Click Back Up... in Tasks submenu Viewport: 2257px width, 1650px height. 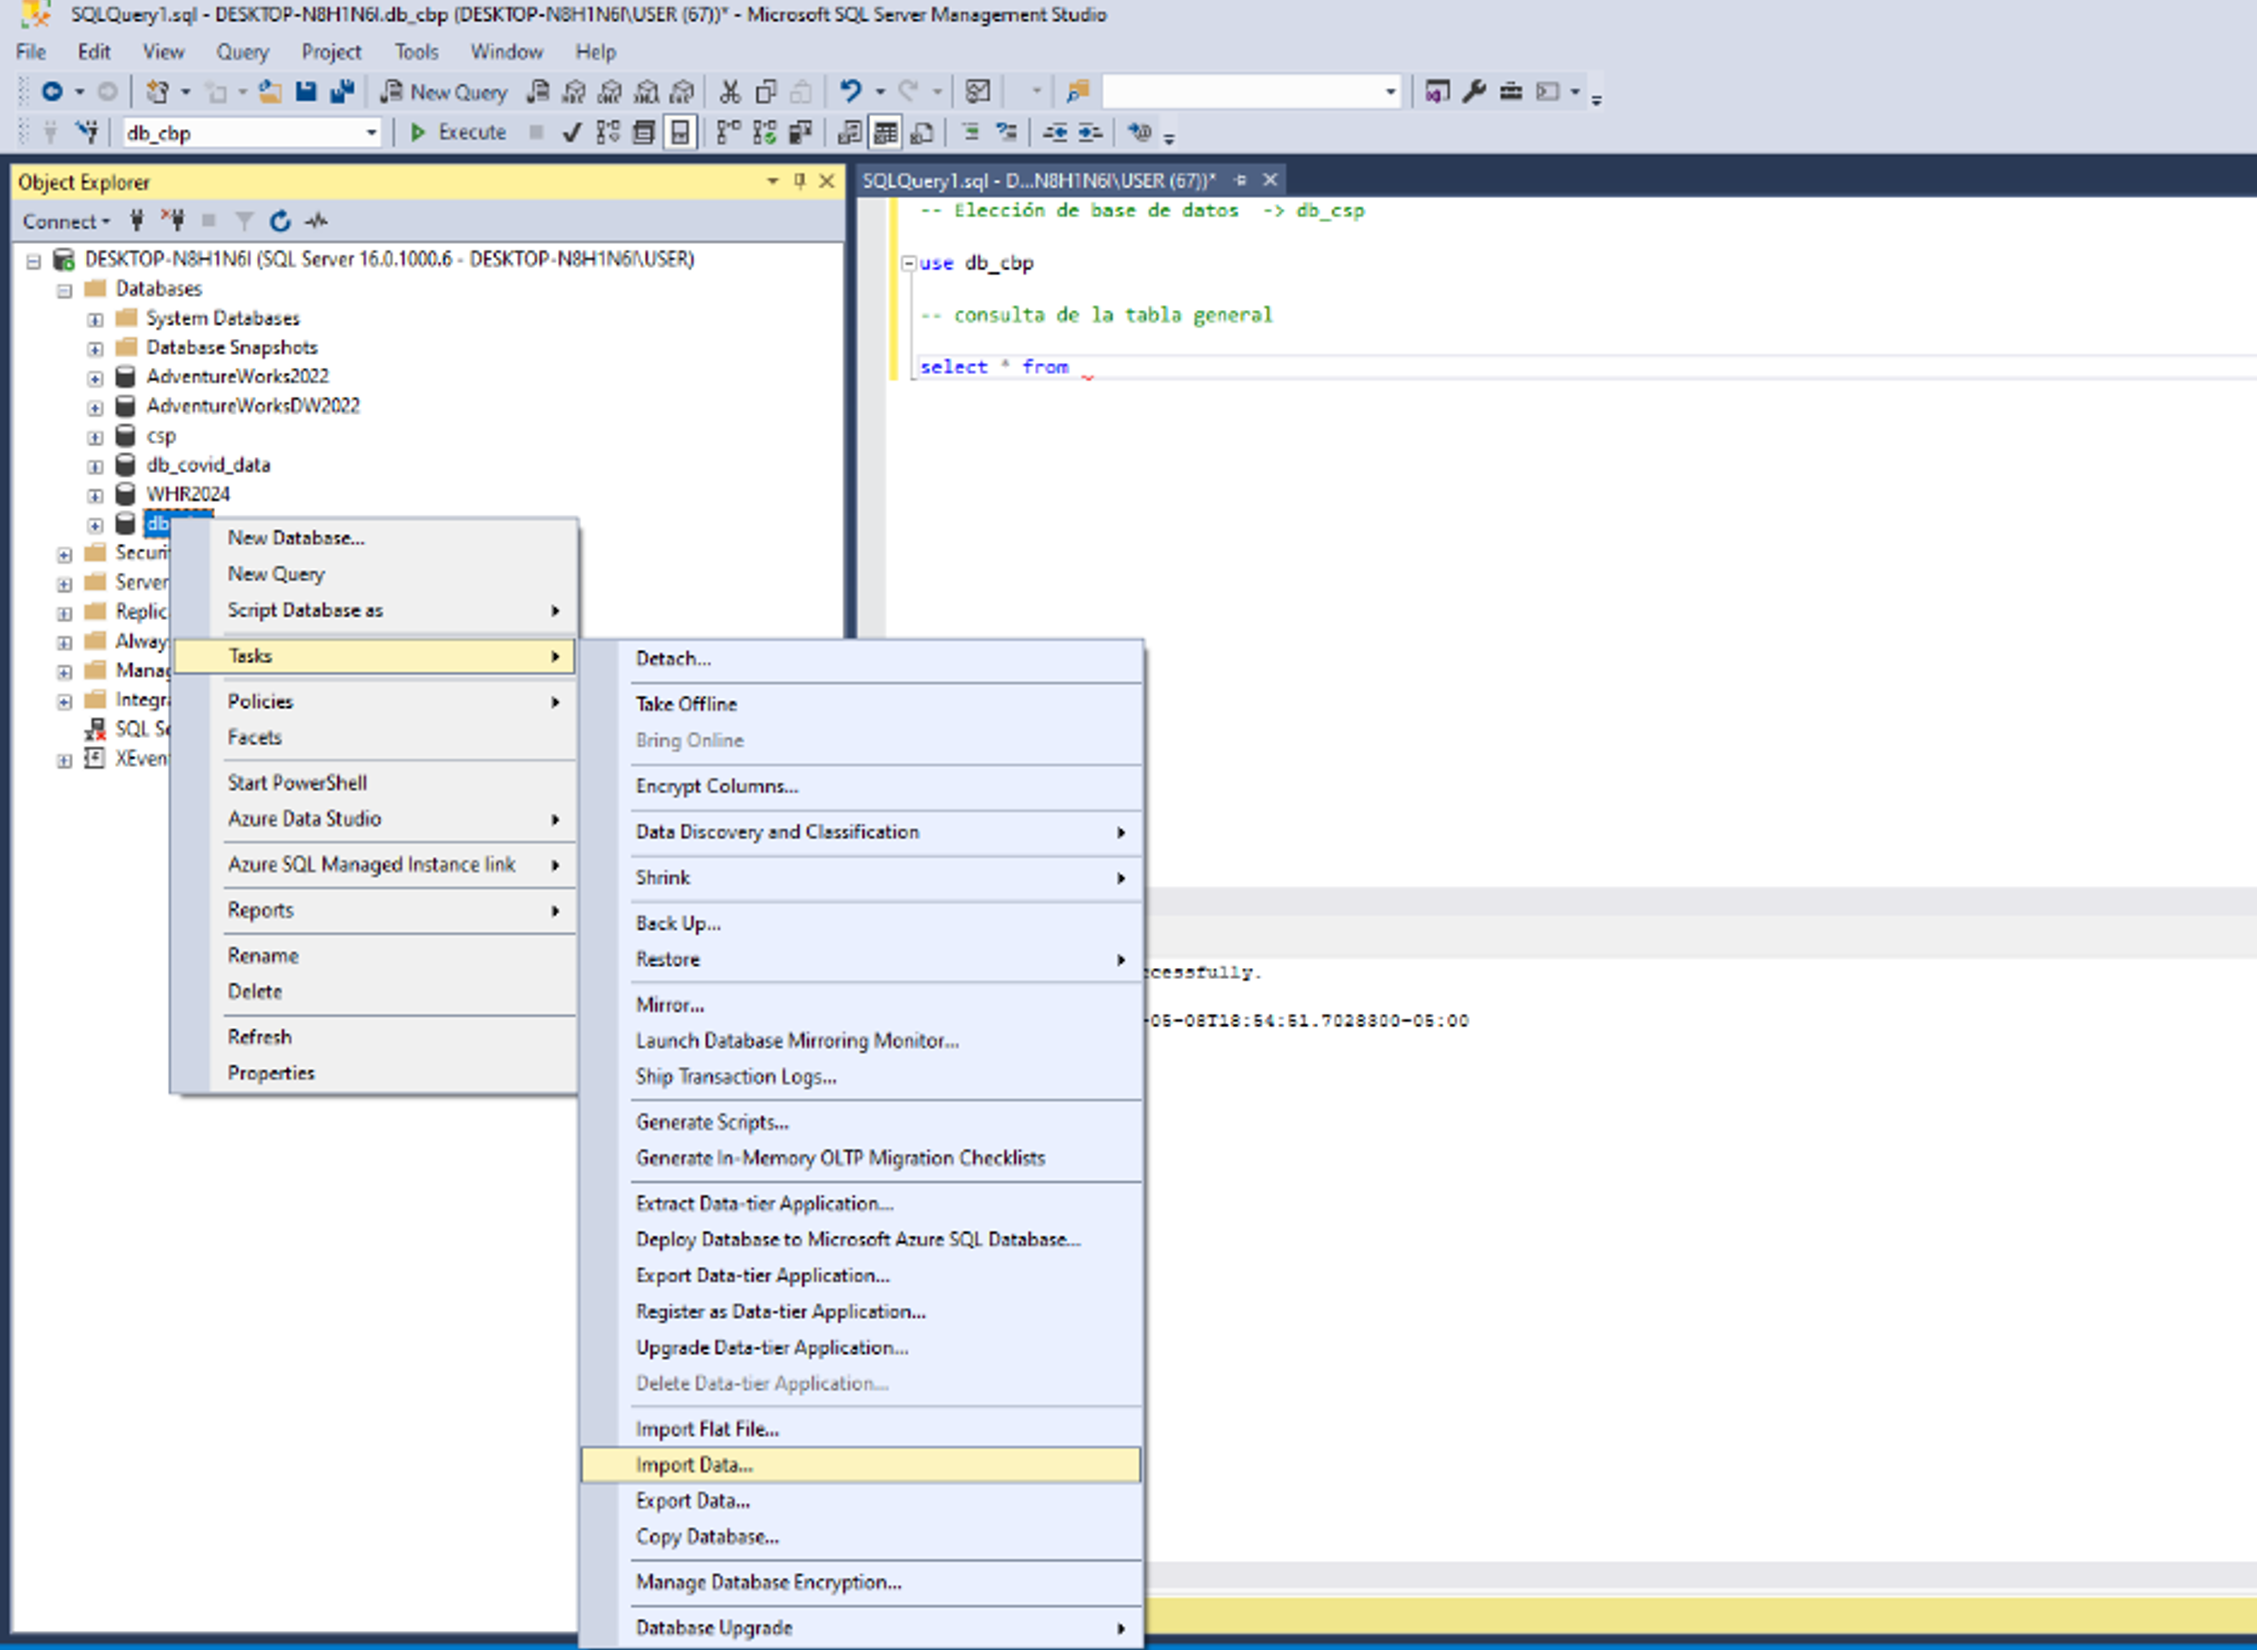(860, 923)
